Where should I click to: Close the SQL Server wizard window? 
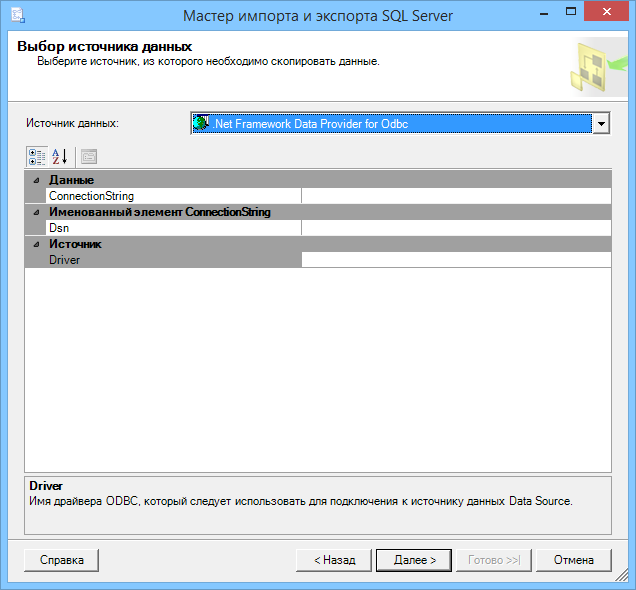pyautogui.click(x=607, y=11)
